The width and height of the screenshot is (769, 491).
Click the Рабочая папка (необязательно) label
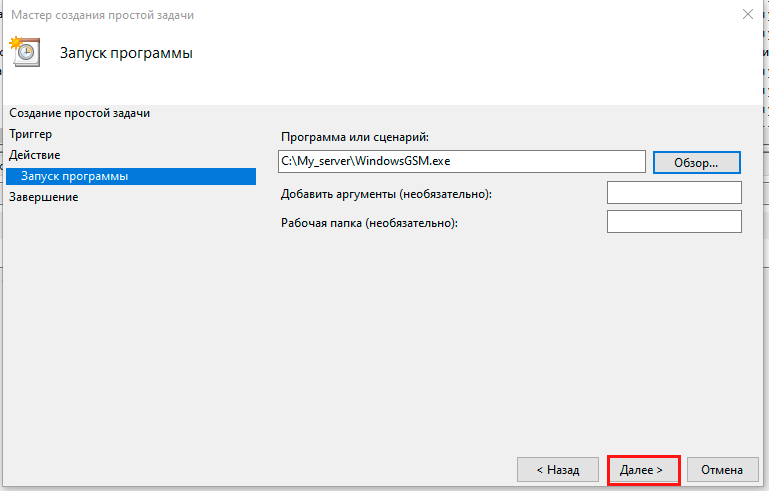tap(370, 223)
